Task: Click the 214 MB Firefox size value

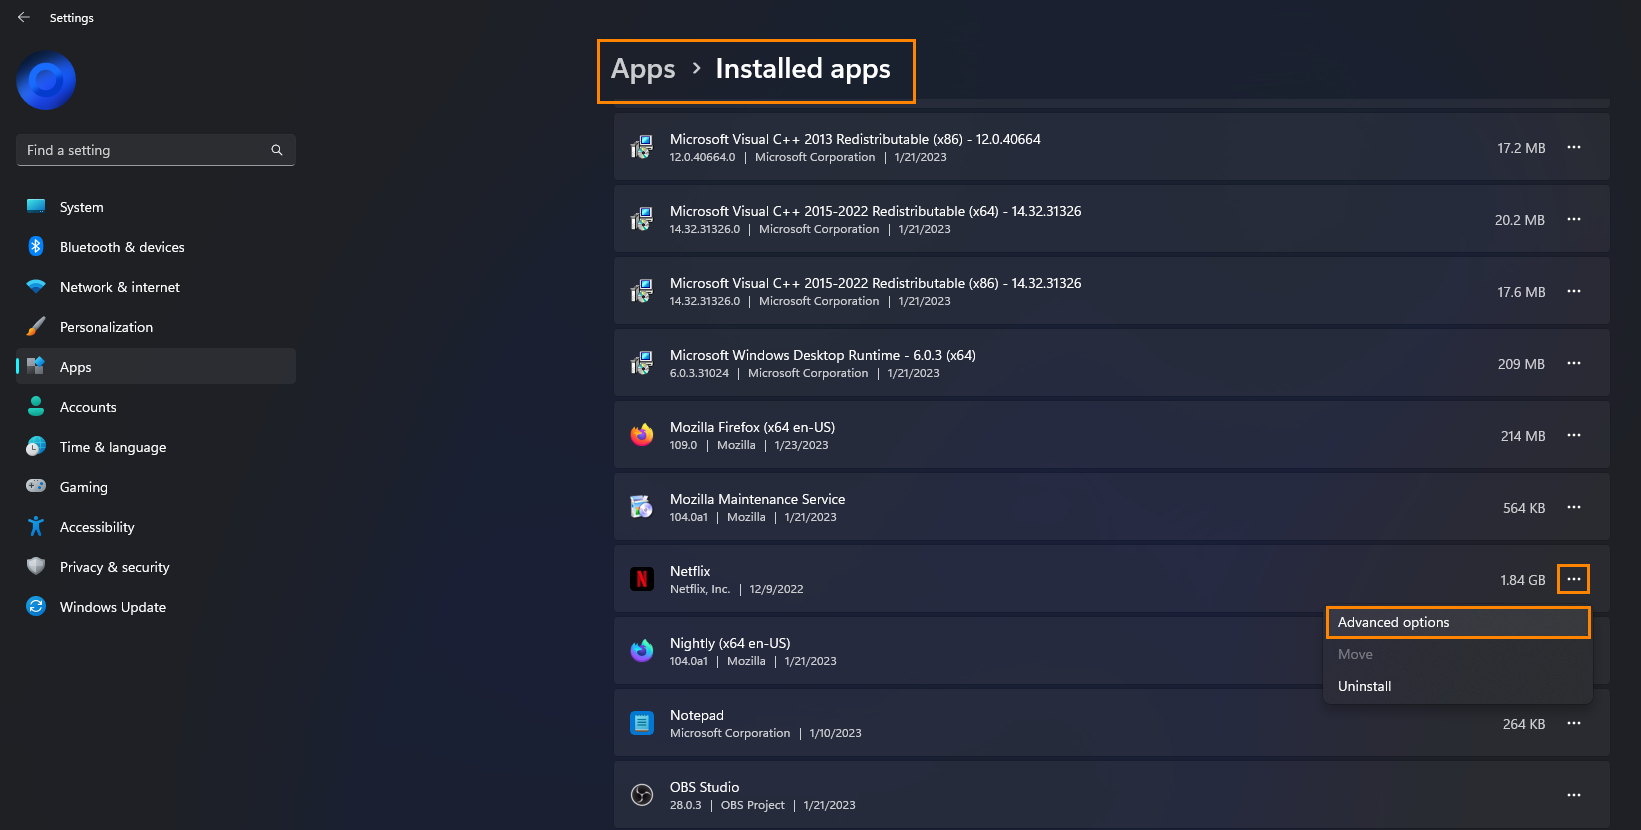Action: [x=1523, y=436]
